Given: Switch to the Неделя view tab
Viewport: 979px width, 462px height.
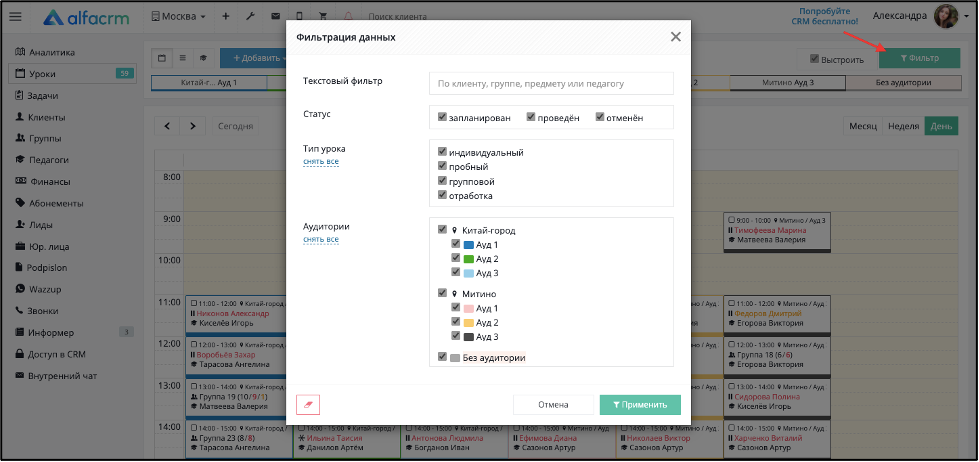Looking at the screenshot, I should [x=903, y=126].
